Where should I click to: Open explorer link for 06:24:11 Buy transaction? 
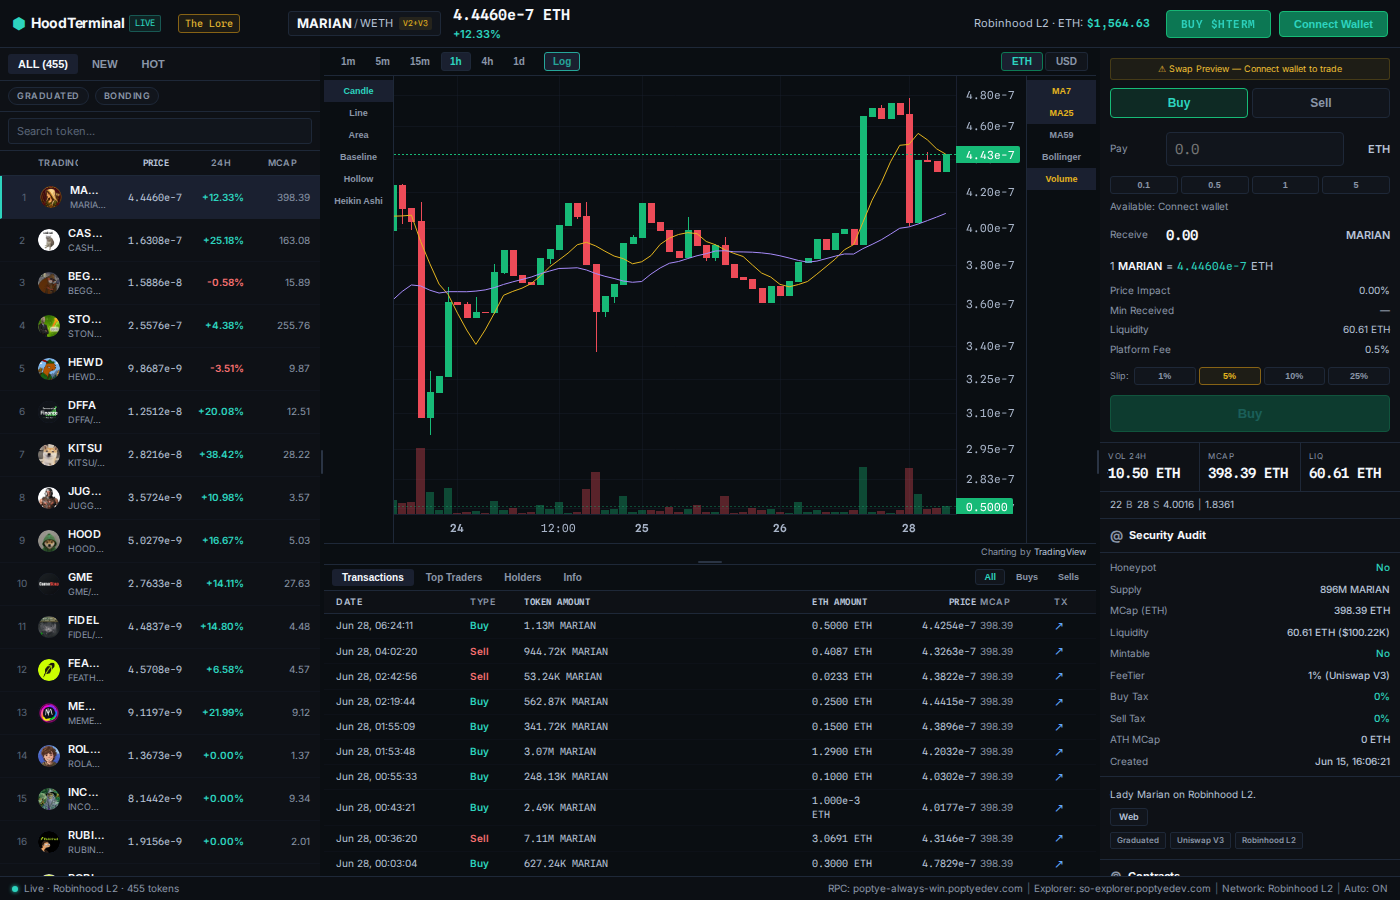pyautogui.click(x=1059, y=626)
